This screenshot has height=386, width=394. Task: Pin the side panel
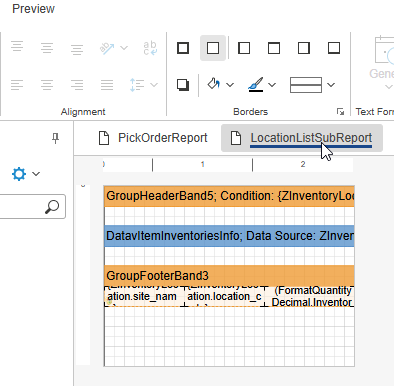56,138
